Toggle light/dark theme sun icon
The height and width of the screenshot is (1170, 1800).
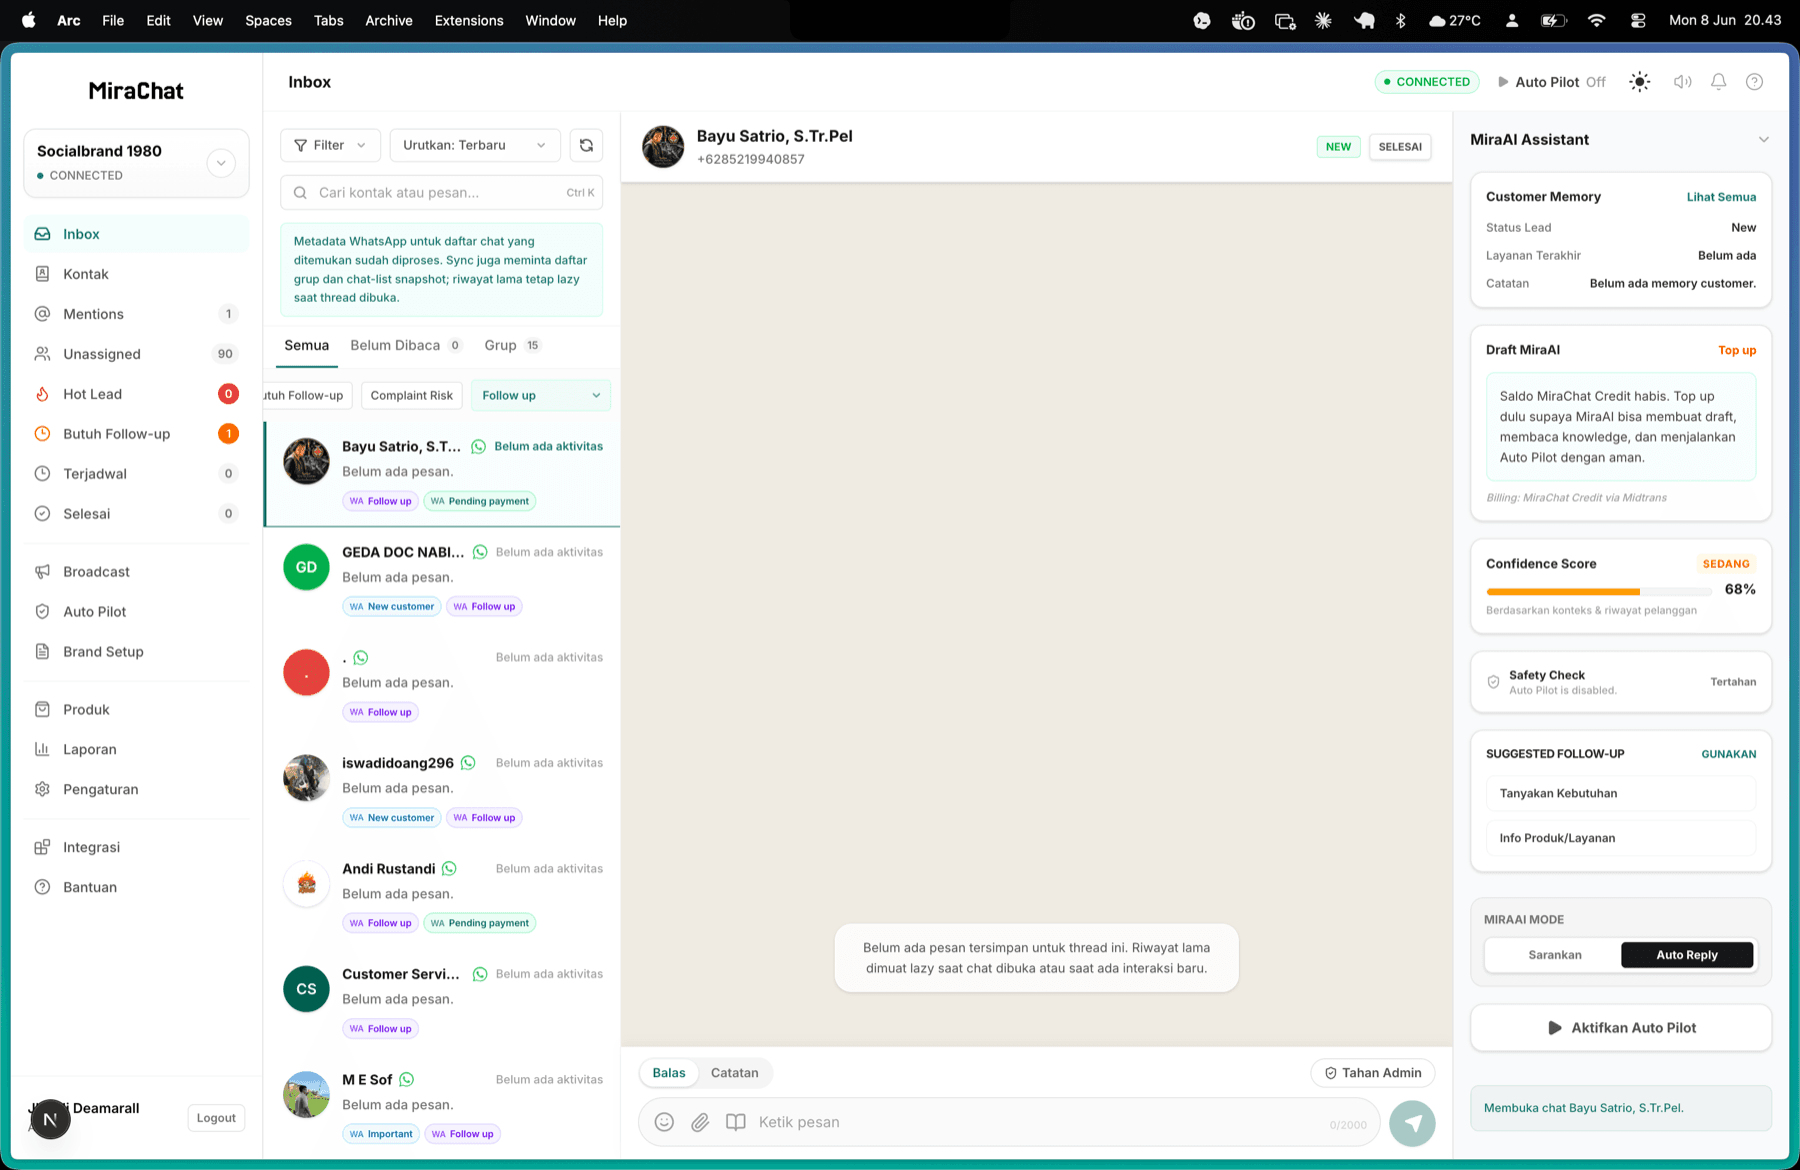[x=1639, y=82]
